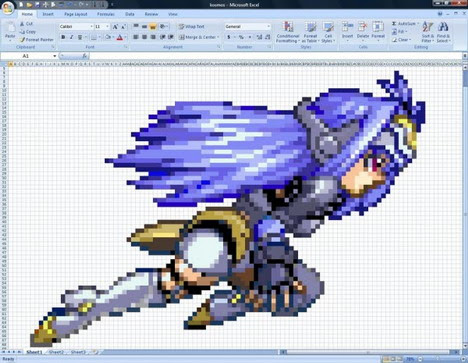Screen dimensions: 468x363
Task: Expand the font size 11 dropdown
Action: tap(107, 26)
